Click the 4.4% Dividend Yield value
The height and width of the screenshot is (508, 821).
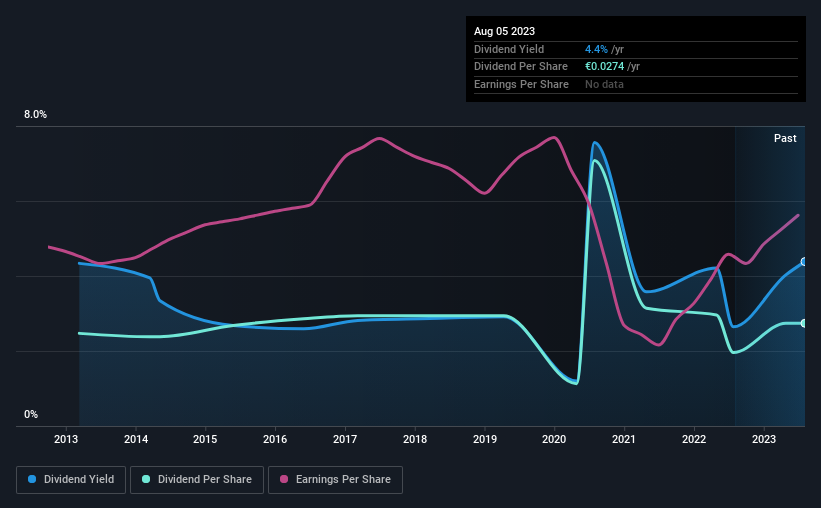(596, 49)
